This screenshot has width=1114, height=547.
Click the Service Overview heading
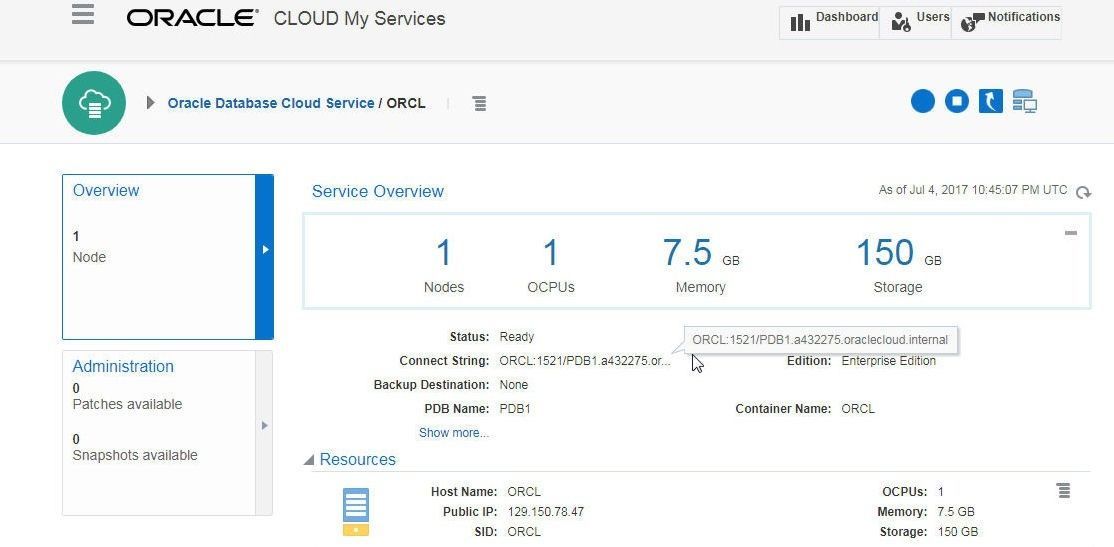coord(377,191)
